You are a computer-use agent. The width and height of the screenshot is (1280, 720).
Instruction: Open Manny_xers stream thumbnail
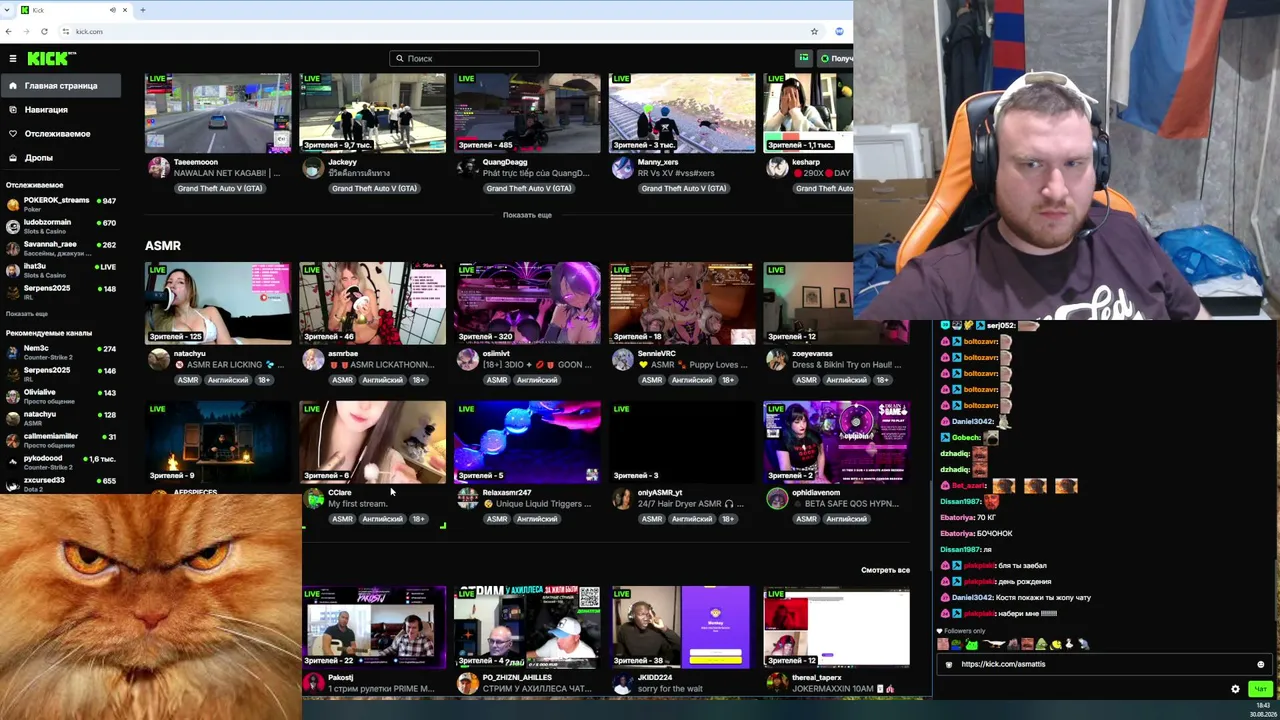tap(682, 113)
